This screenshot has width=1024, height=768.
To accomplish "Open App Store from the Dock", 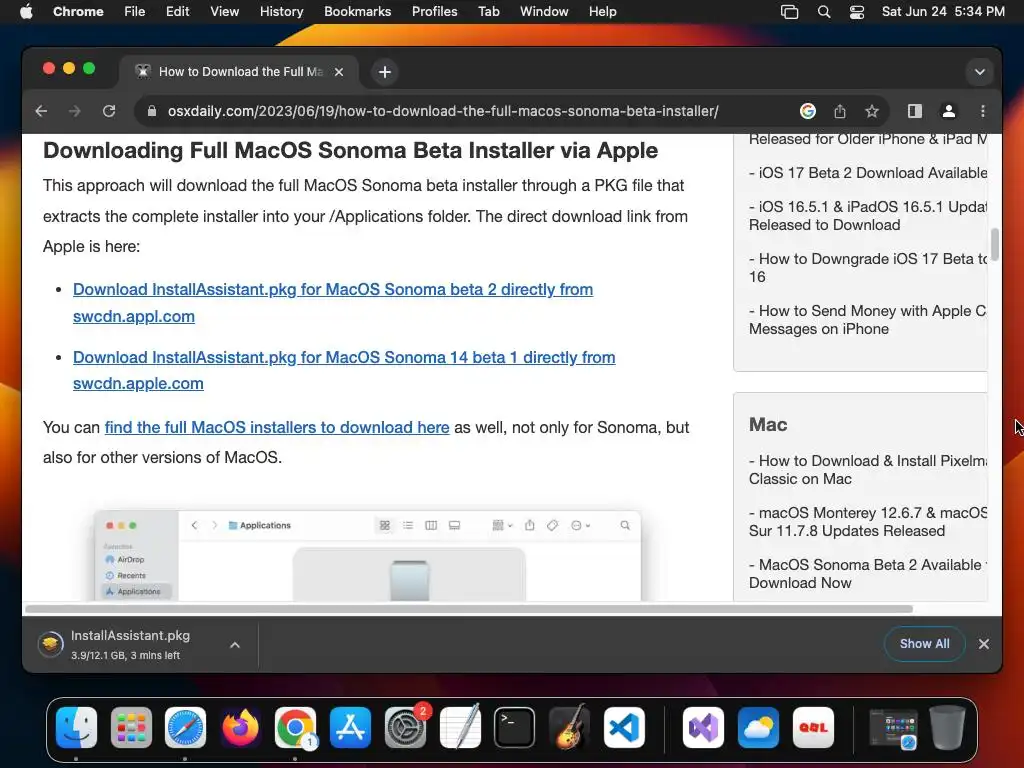I will (x=350, y=727).
